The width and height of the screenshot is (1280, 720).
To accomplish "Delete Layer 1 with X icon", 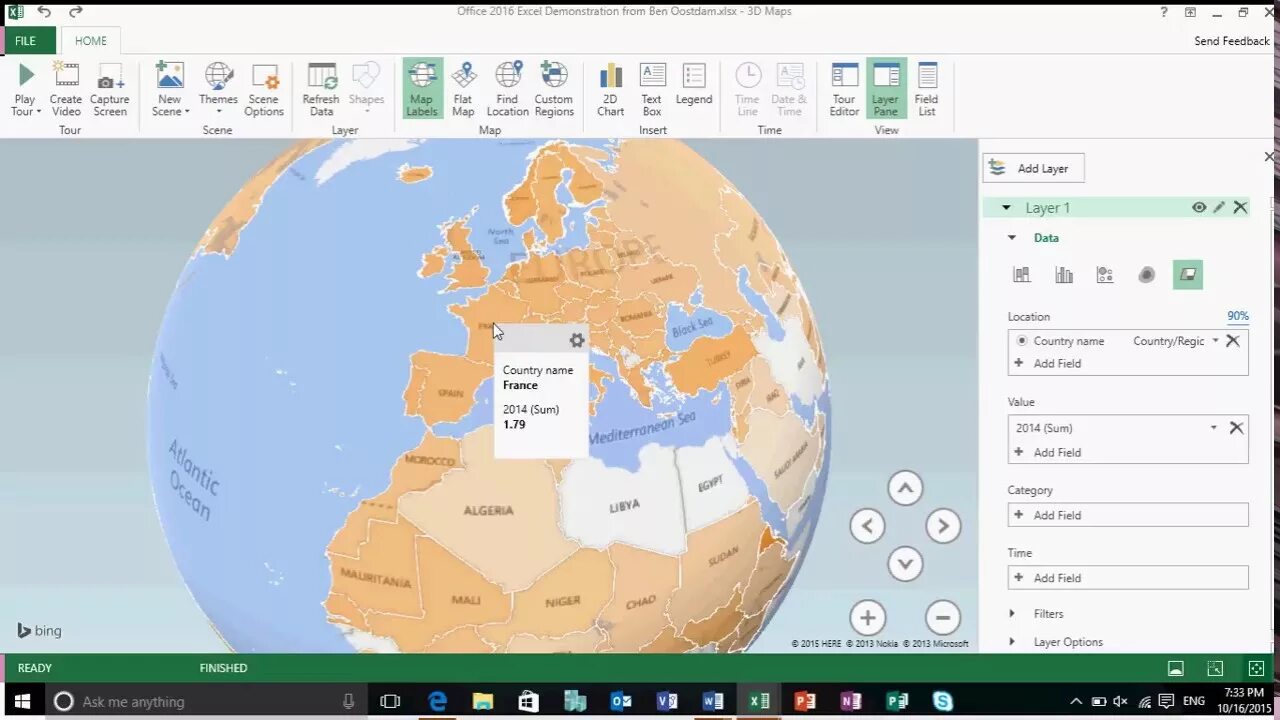I will 1240,207.
